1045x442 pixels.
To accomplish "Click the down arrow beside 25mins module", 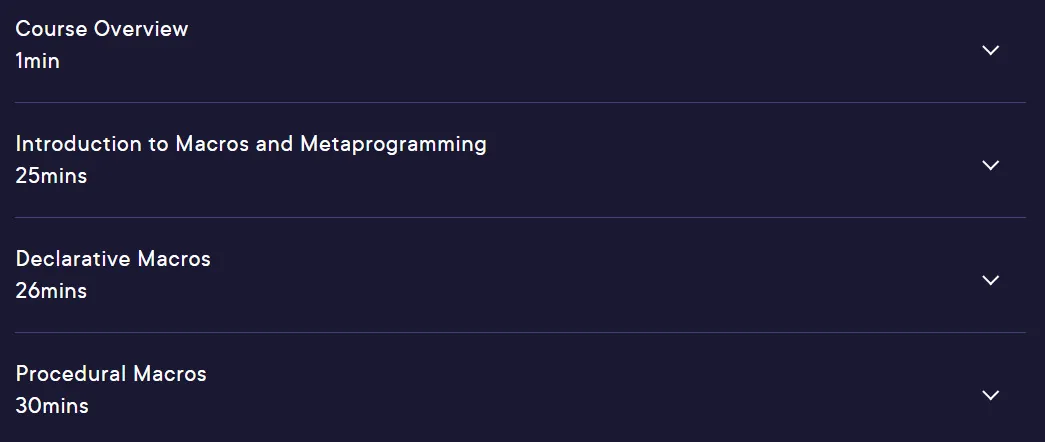I will 991,165.
